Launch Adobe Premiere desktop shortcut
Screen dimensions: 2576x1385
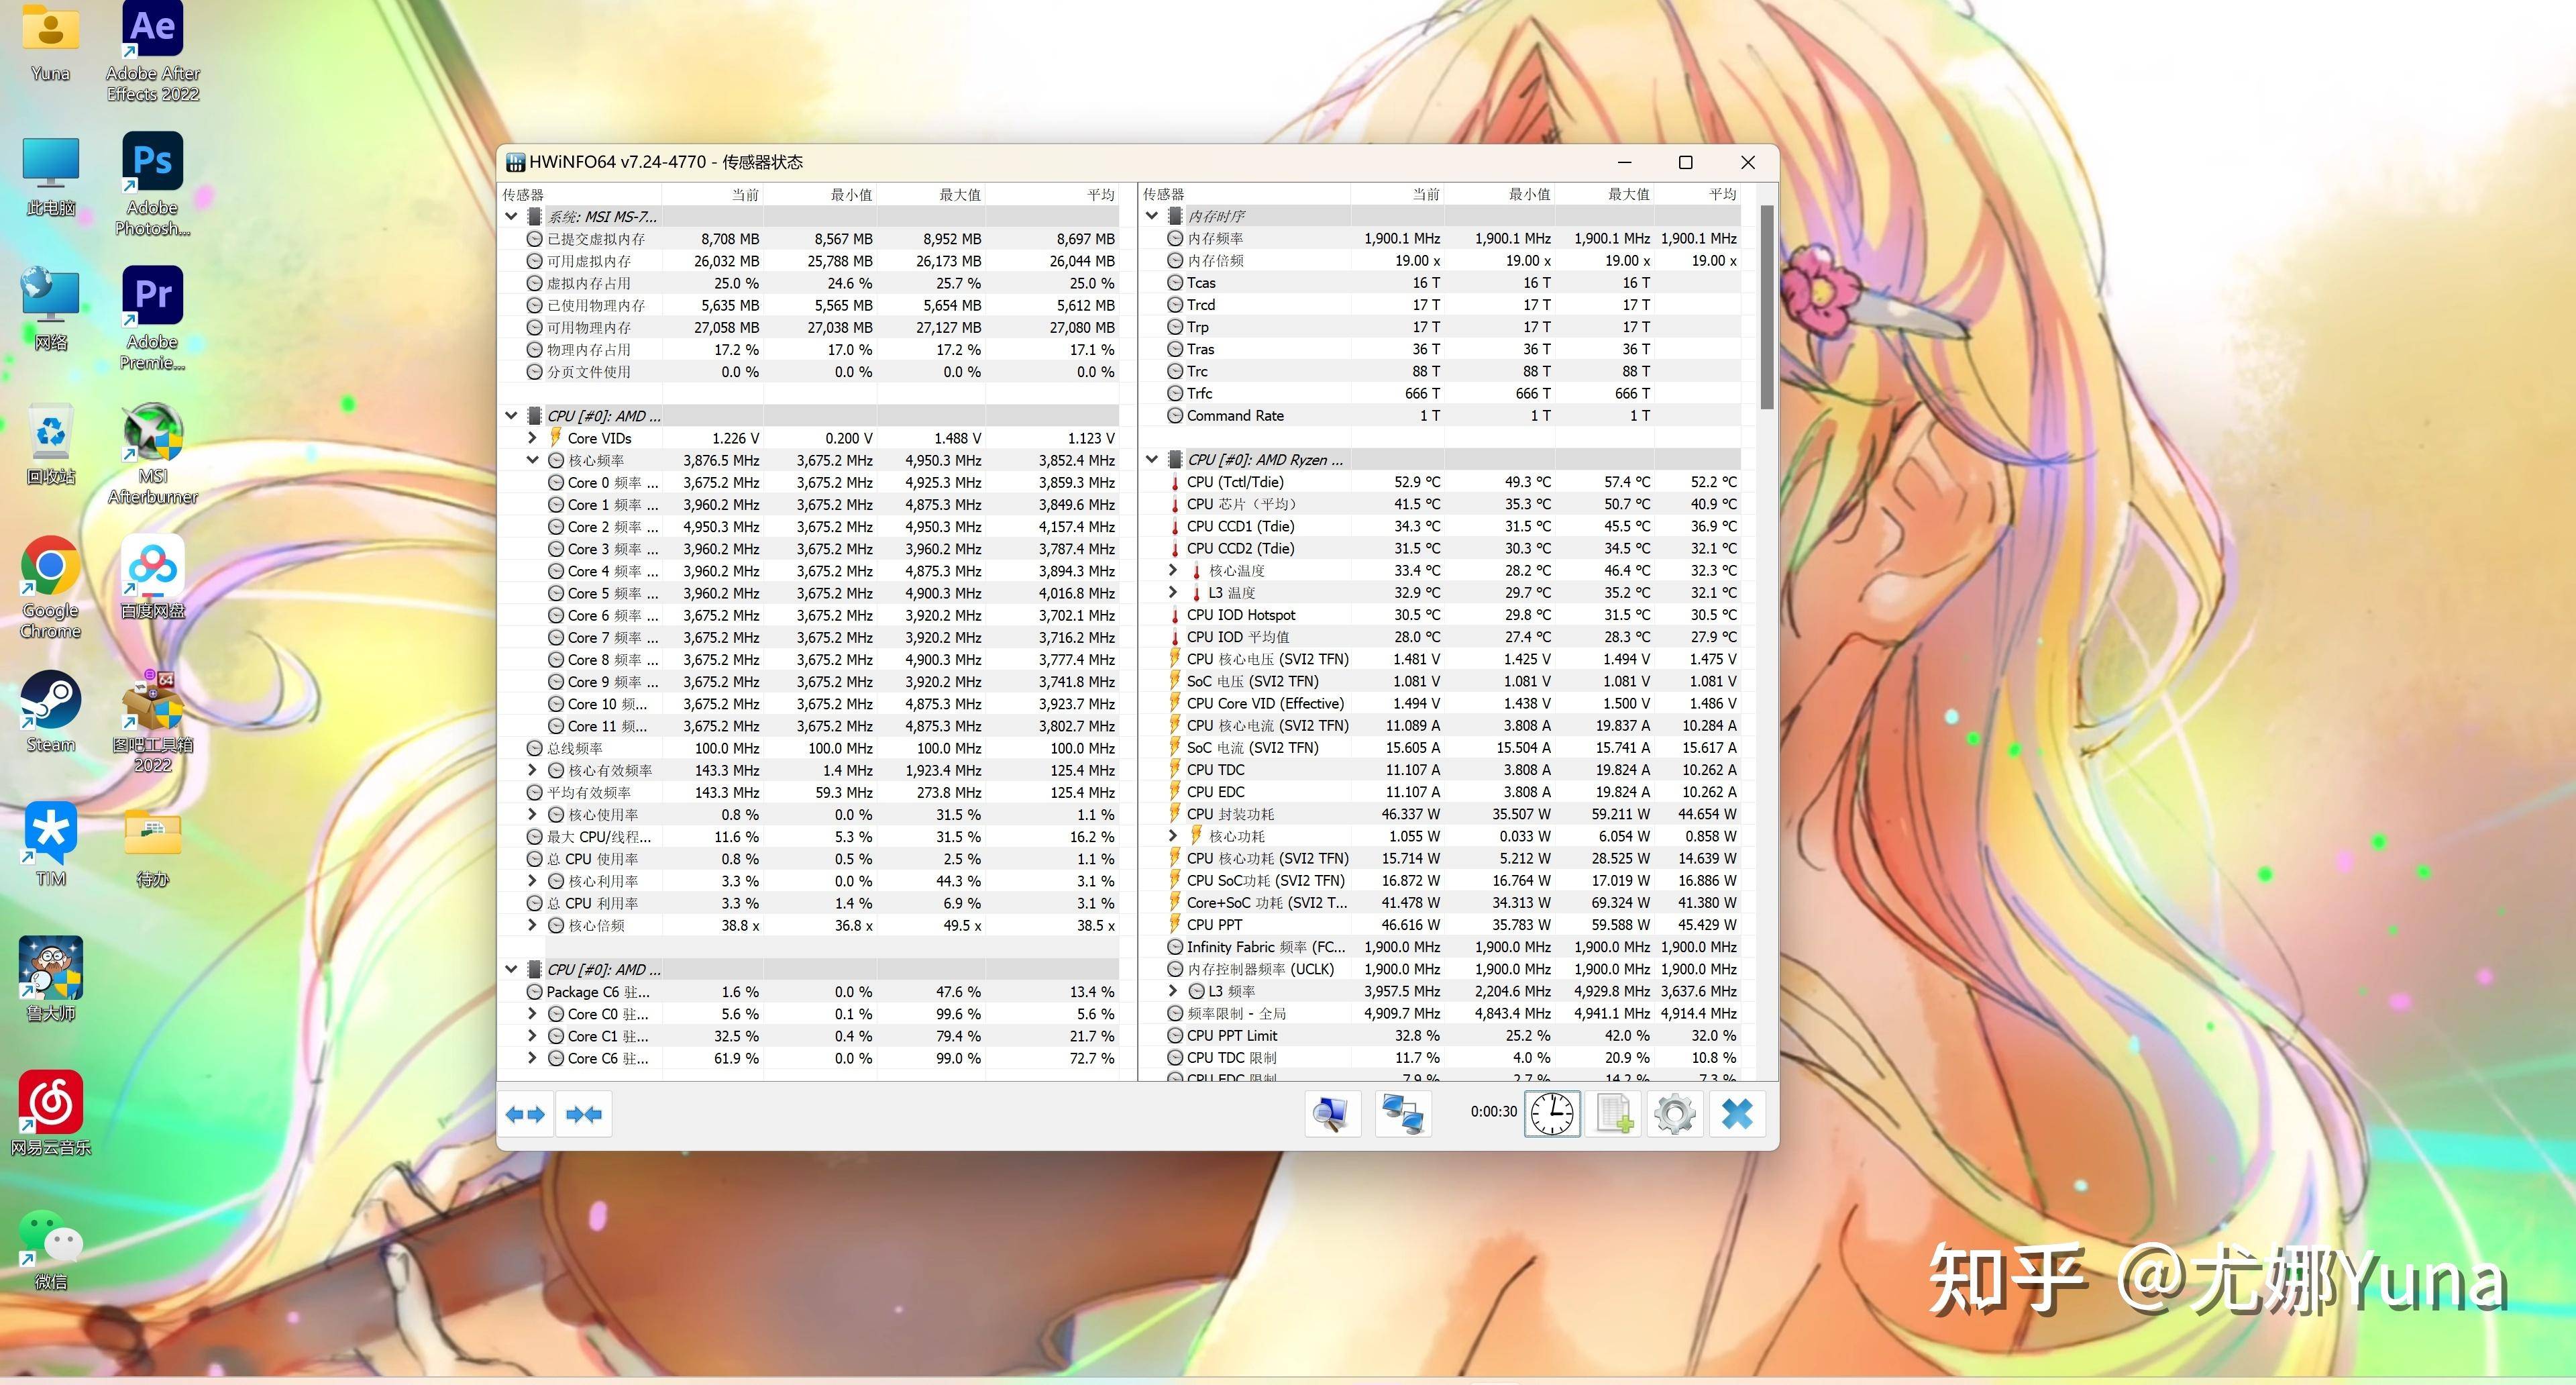(153, 319)
